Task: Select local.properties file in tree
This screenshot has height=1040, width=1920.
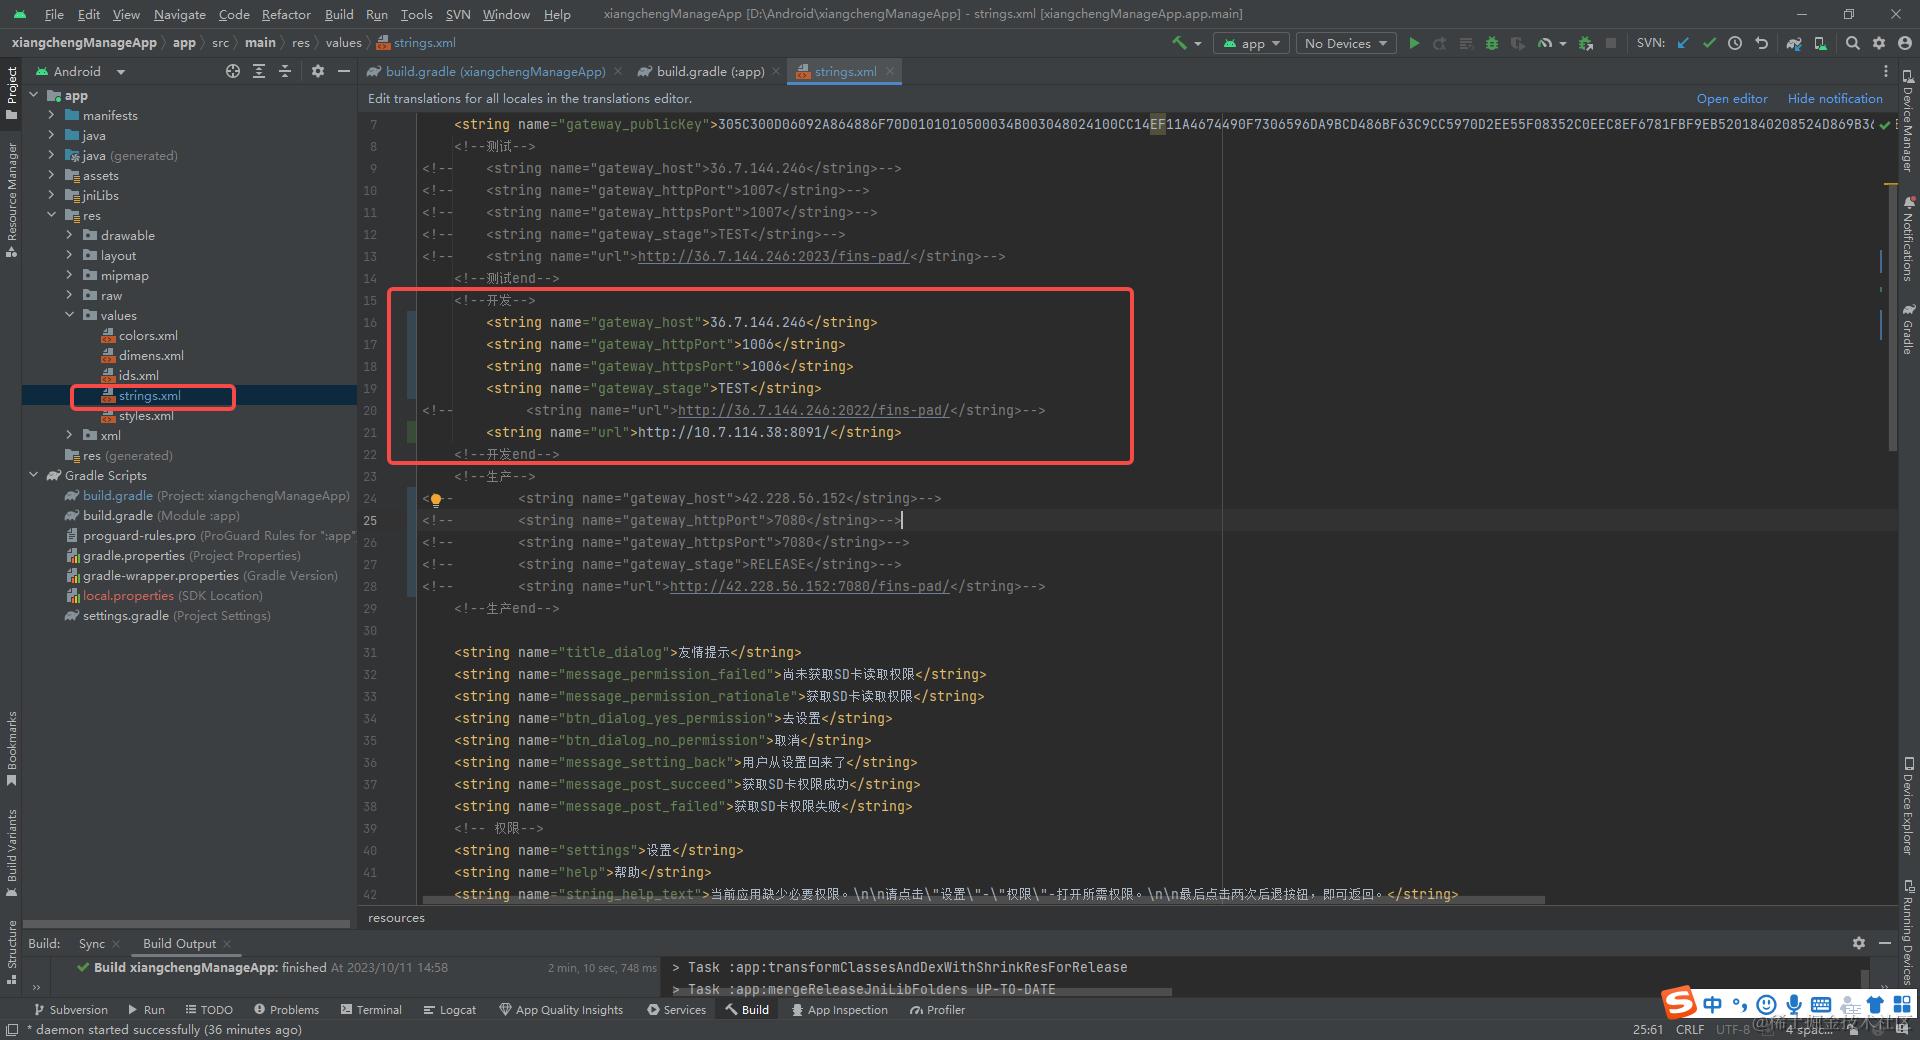Action: click(x=128, y=595)
